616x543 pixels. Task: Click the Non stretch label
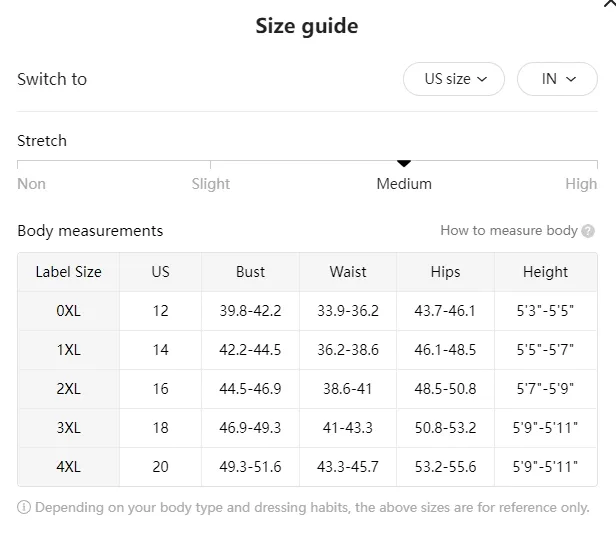(31, 184)
